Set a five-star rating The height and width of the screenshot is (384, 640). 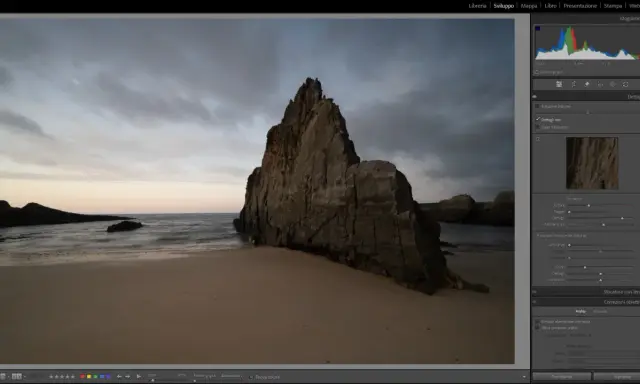pyautogui.click(x=73, y=377)
